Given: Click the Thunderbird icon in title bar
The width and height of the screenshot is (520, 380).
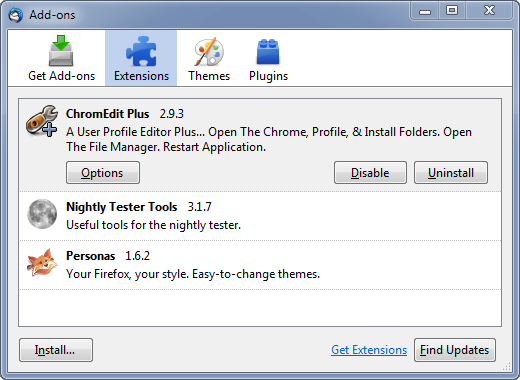Looking at the screenshot, I should click(16, 15).
